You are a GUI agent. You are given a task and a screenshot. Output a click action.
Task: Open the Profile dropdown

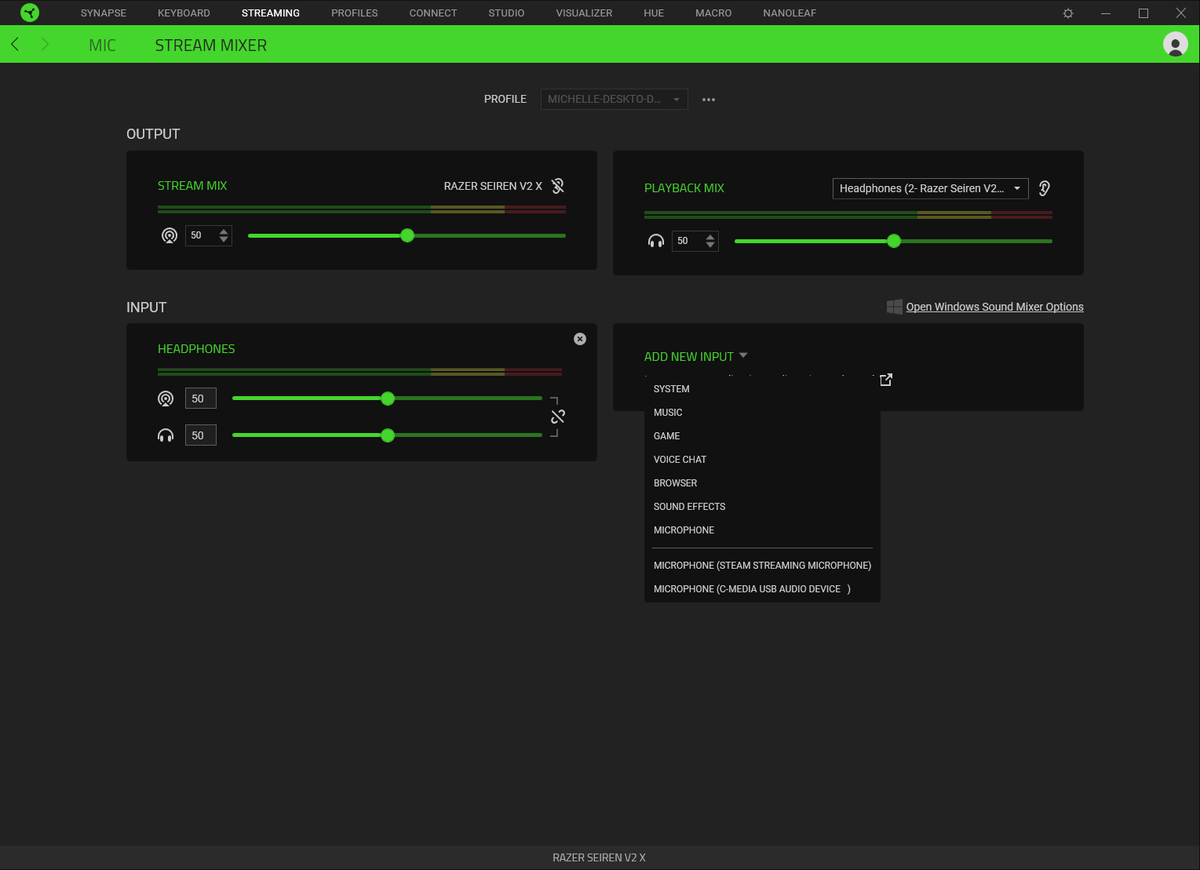(614, 100)
